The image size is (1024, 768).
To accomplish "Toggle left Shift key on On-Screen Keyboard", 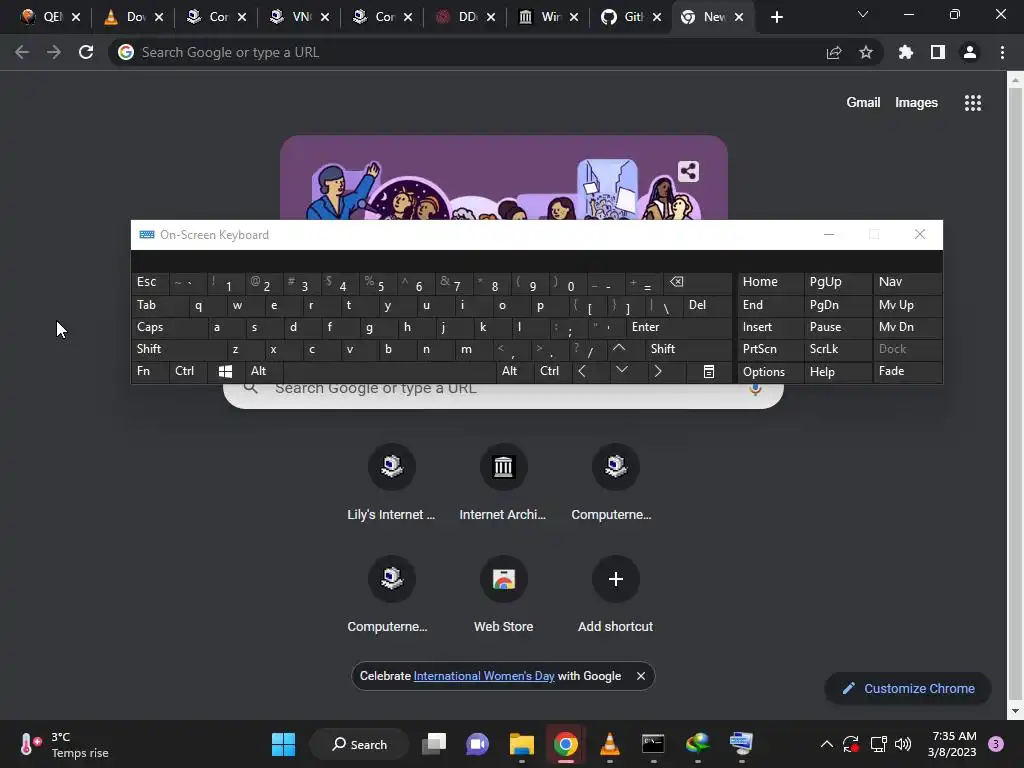I will [179, 349].
